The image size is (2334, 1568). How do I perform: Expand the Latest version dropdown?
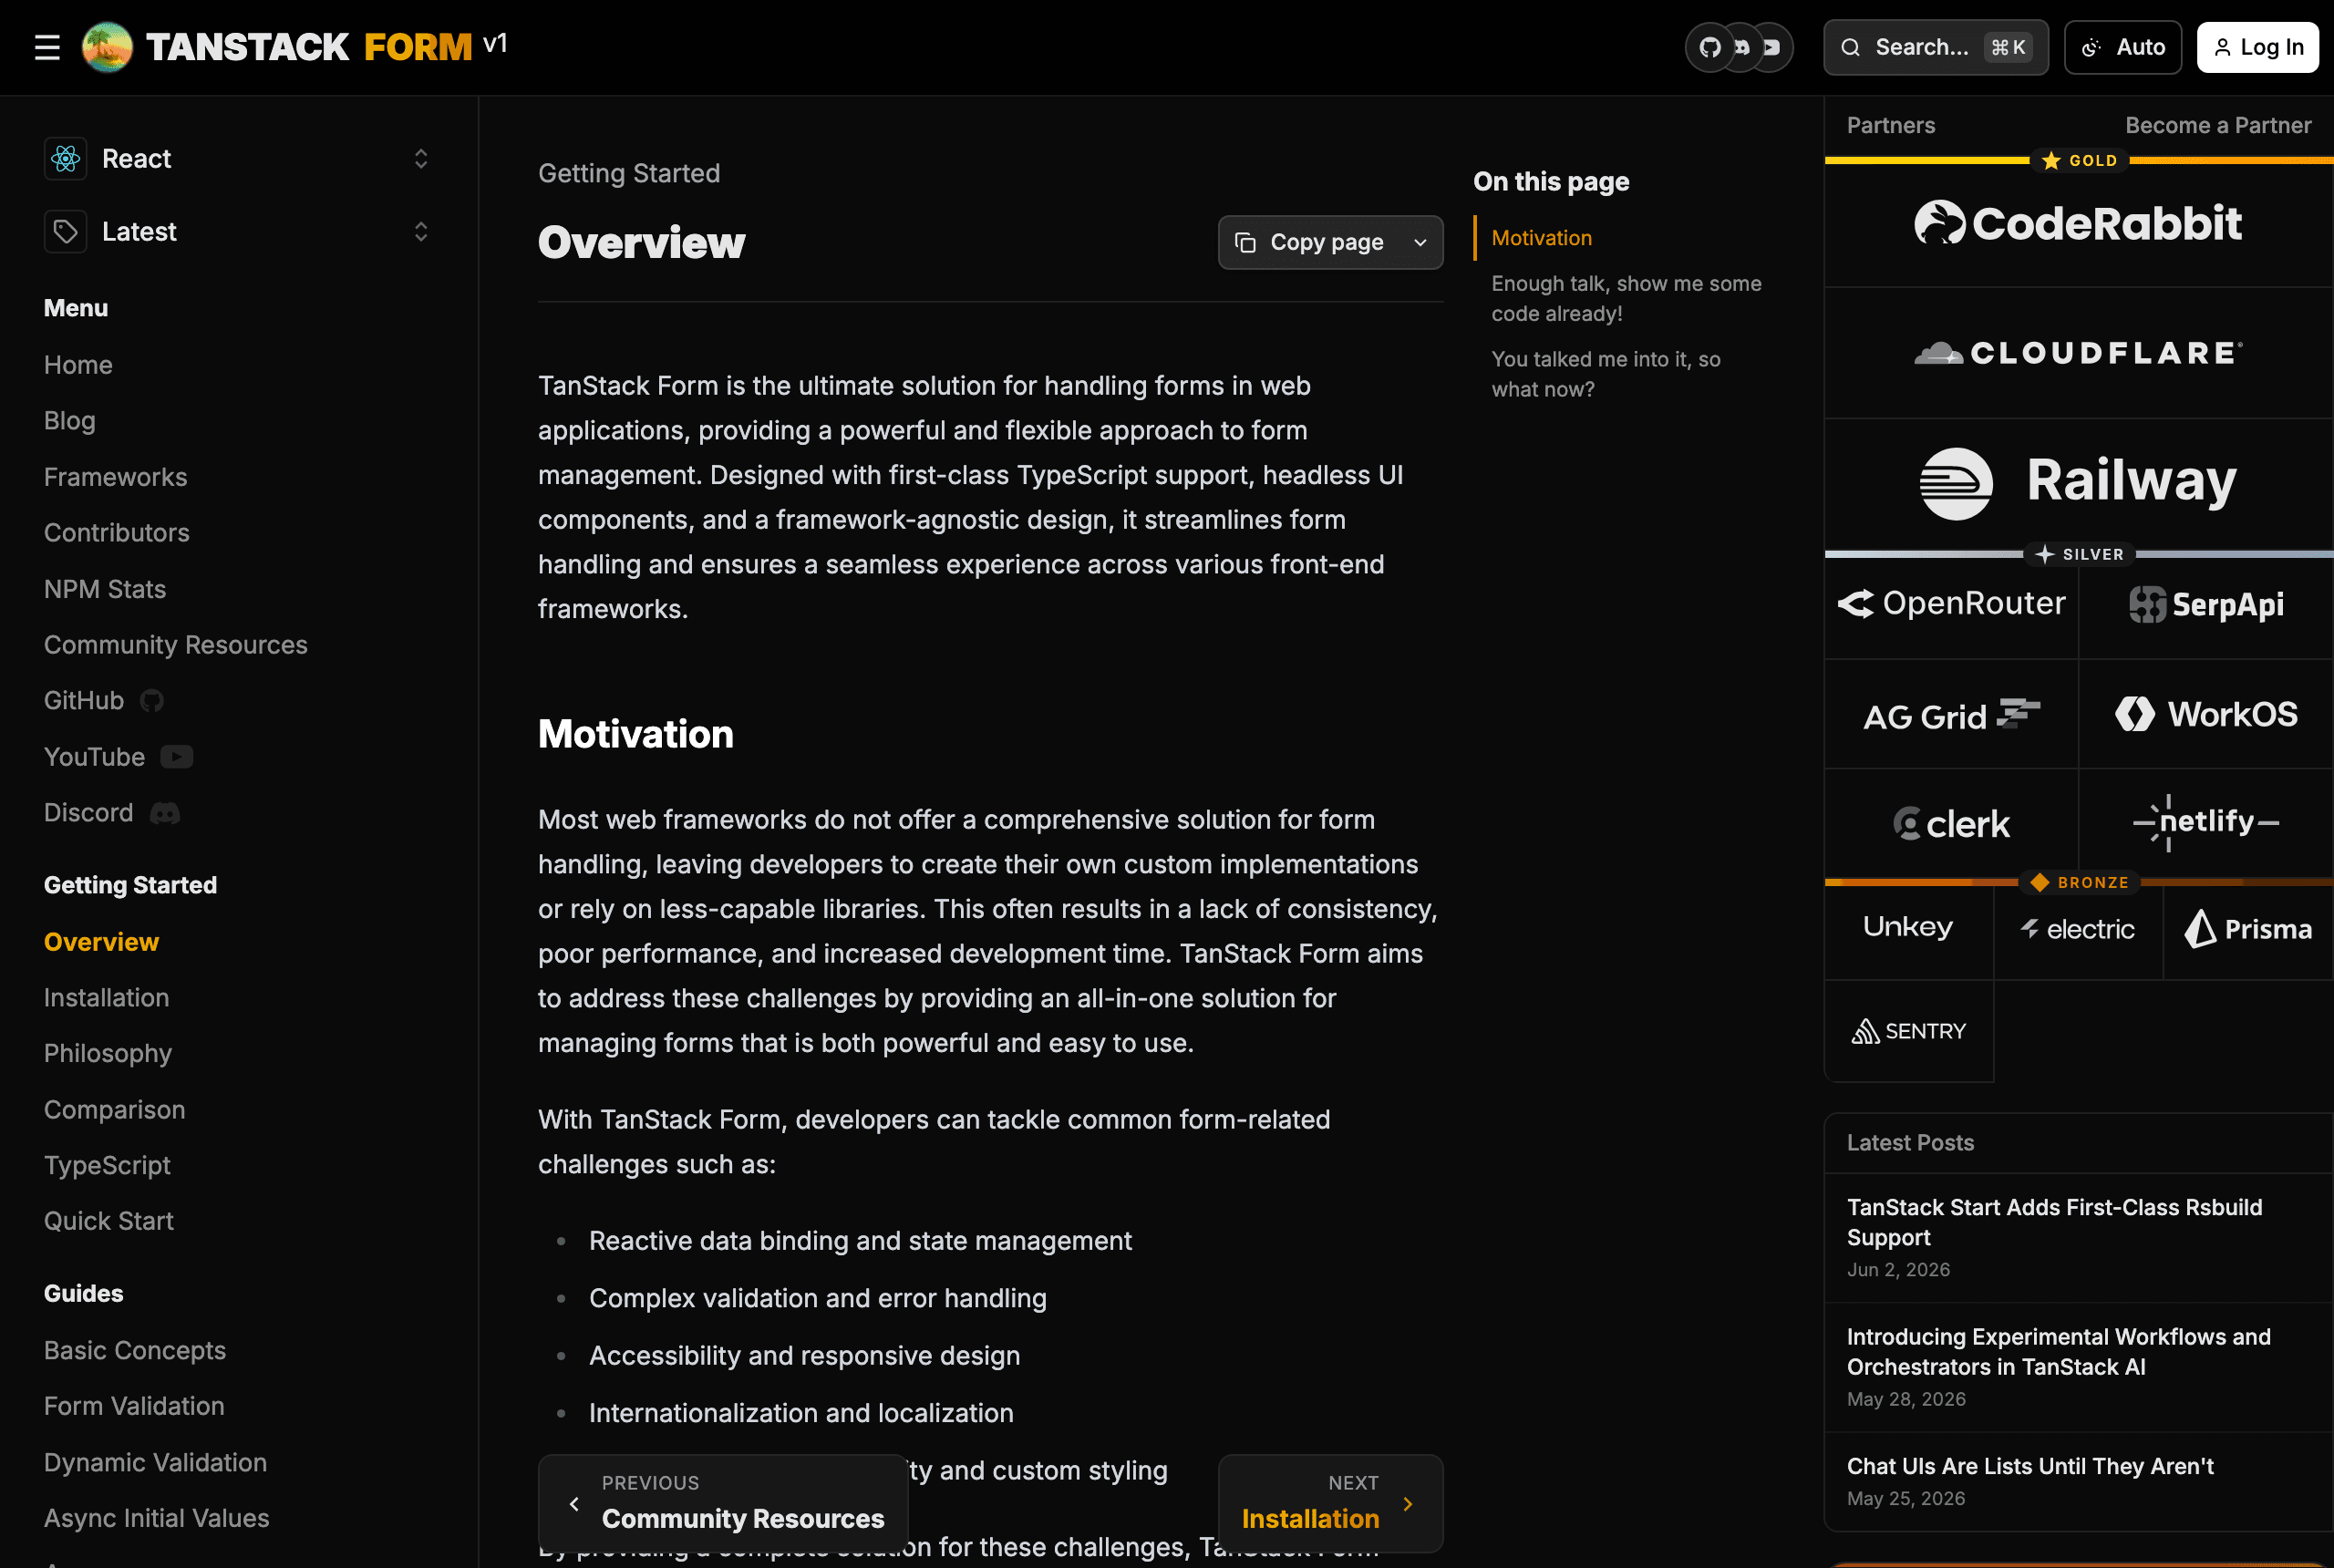point(421,231)
